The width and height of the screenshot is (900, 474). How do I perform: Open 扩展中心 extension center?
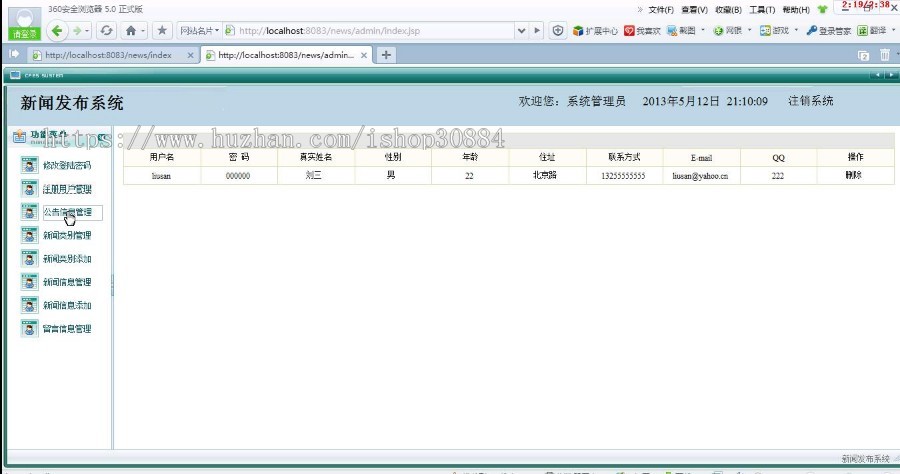(595, 31)
